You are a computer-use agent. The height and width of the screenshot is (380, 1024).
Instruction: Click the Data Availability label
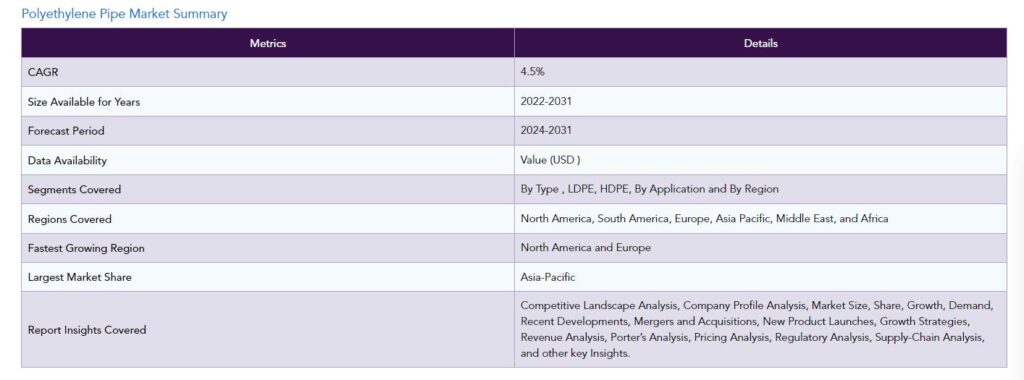(x=67, y=161)
